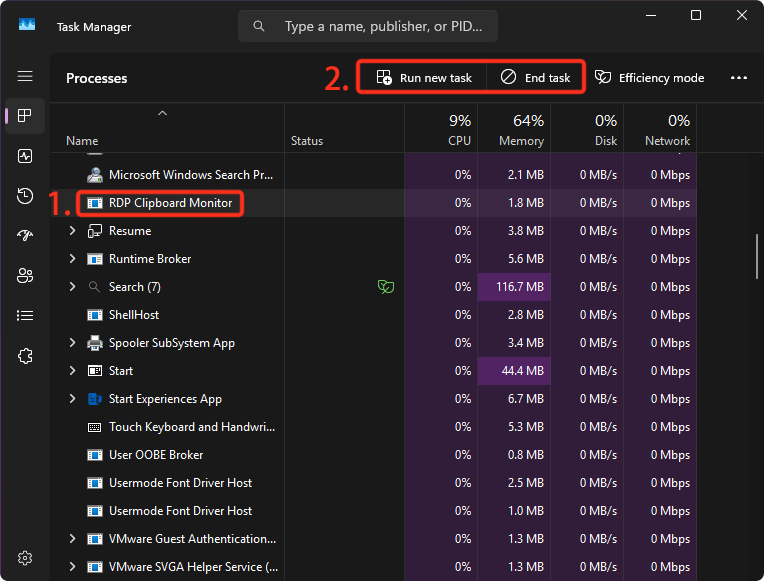Expand the Start Experiences App group

[x=72, y=399]
